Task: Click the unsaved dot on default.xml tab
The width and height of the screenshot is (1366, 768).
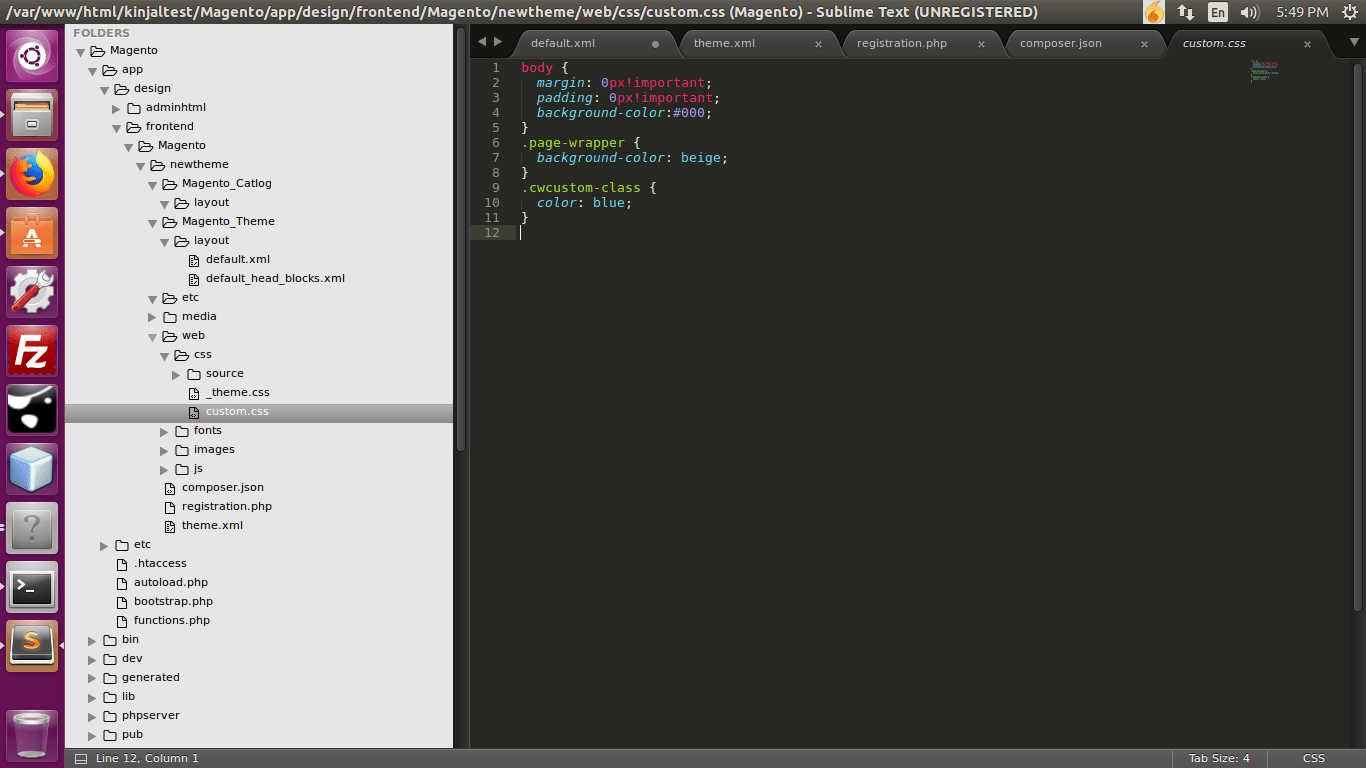Action: [x=655, y=44]
